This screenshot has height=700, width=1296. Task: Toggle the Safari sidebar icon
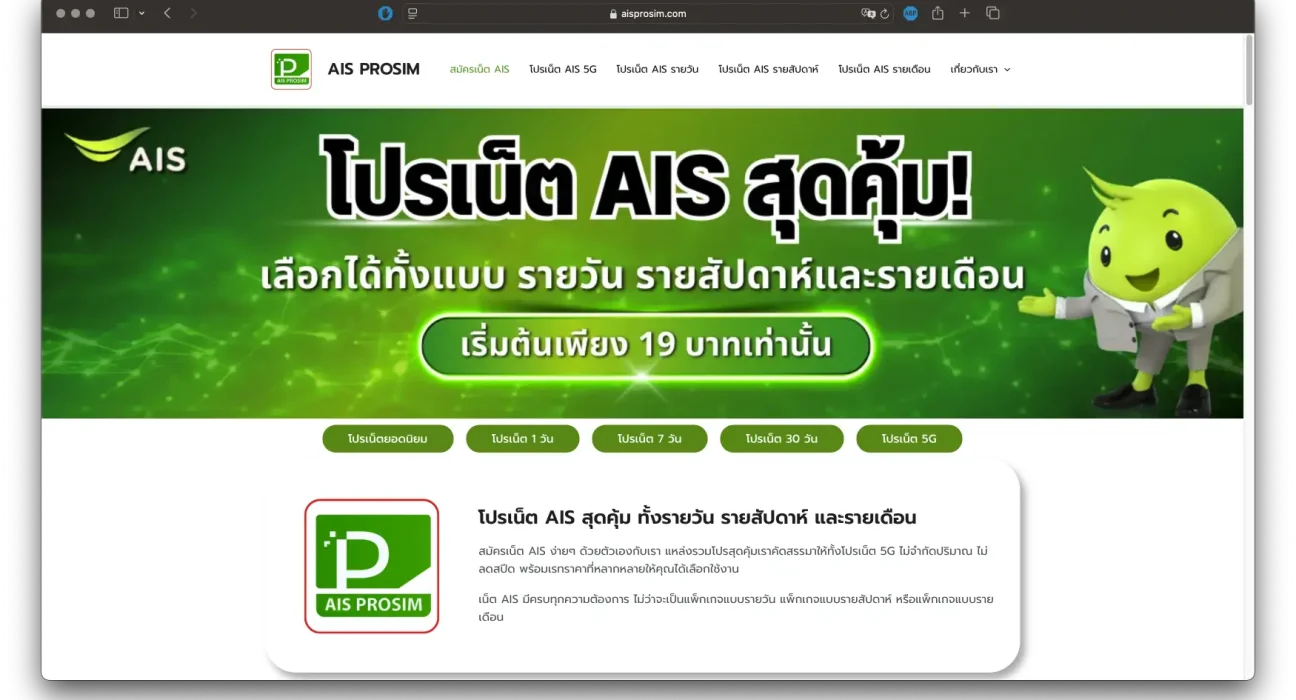point(121,13)
